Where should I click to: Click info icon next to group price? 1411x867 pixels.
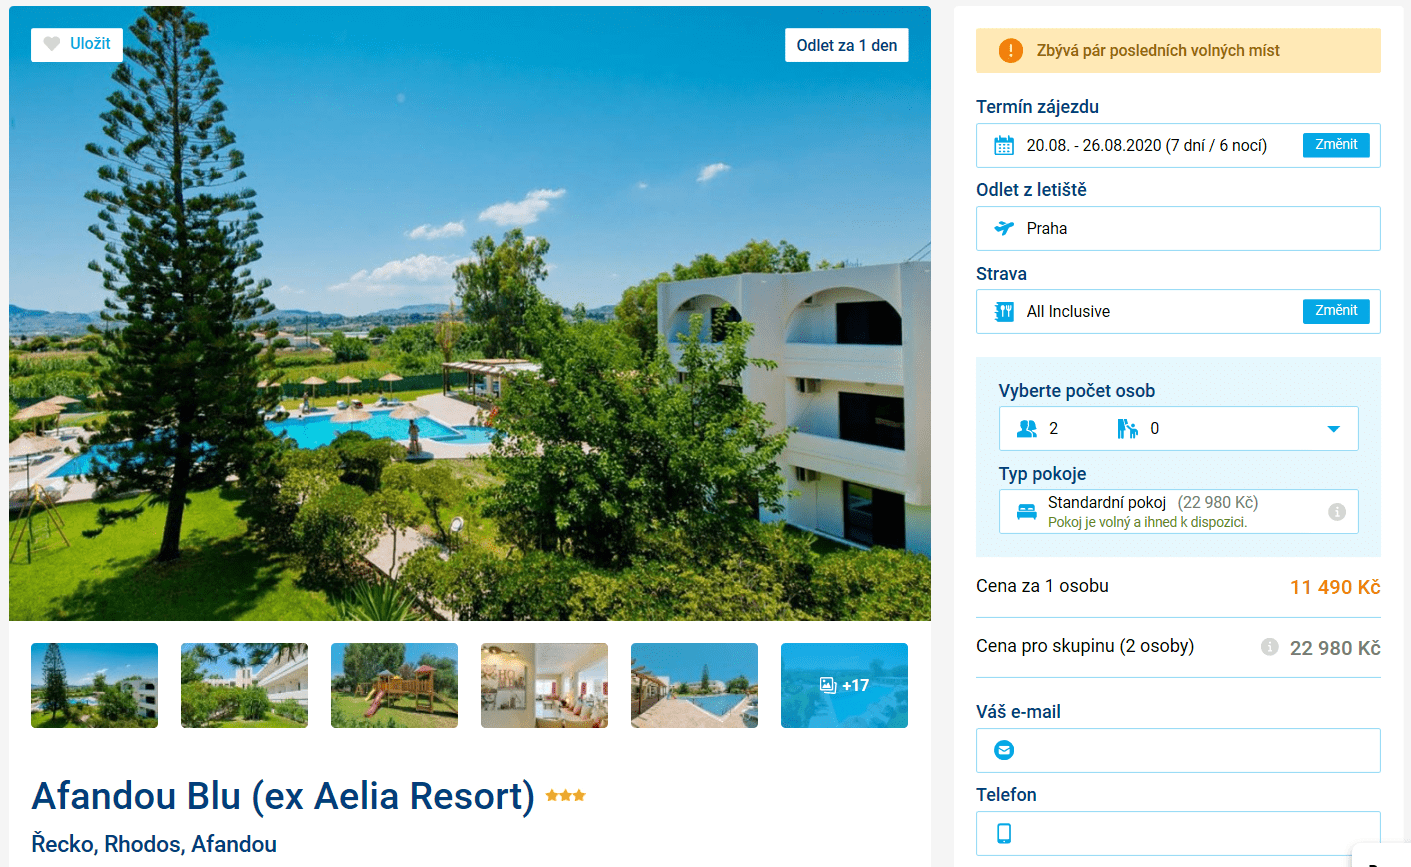[1270, 647]
